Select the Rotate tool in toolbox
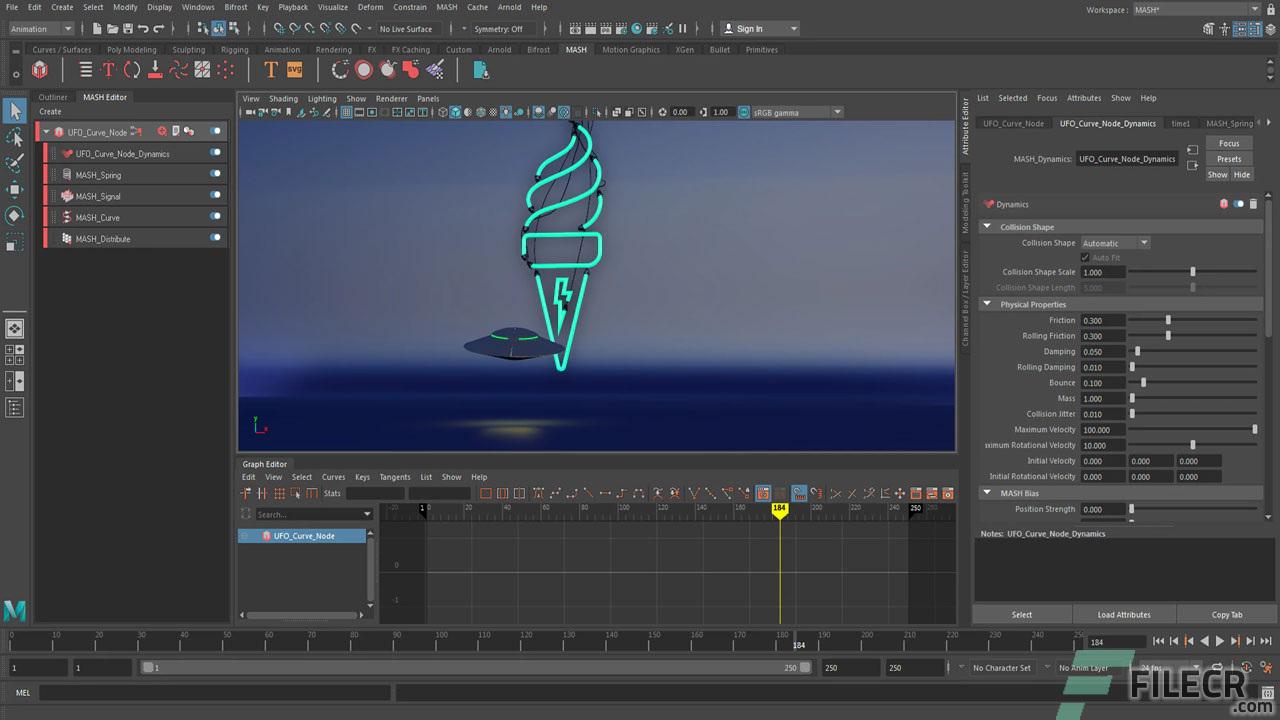Screen dimensions: 1280x720 (x=15, y=215)
